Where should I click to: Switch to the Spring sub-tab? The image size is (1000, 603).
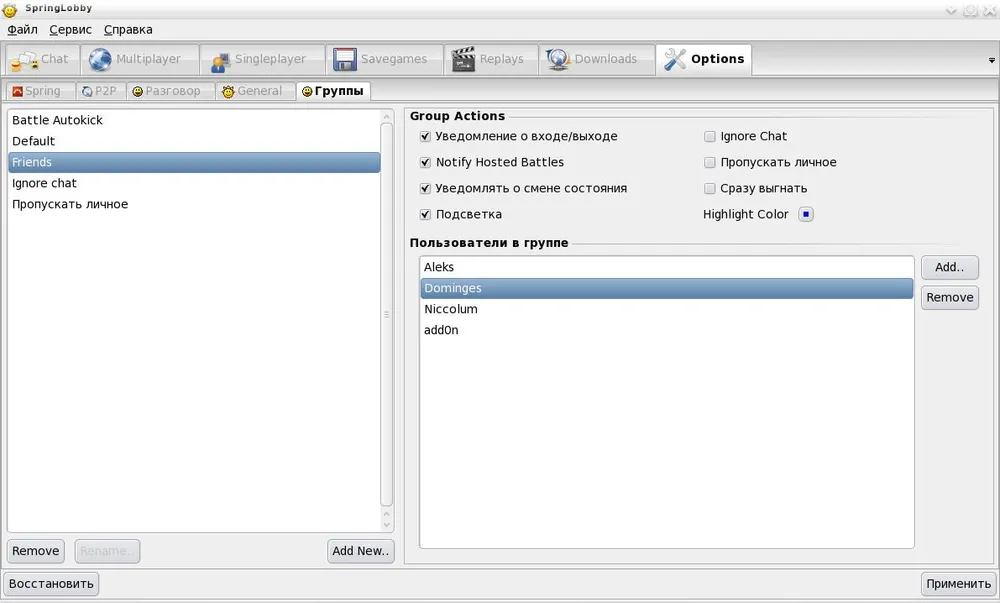coord(36,91)
